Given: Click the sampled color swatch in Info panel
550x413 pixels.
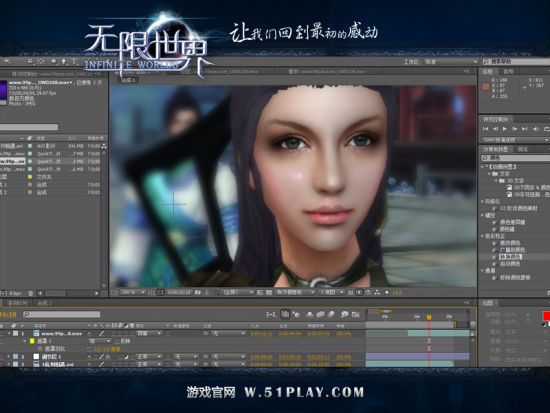Looking at the screenshot, I should coord(485,86).
